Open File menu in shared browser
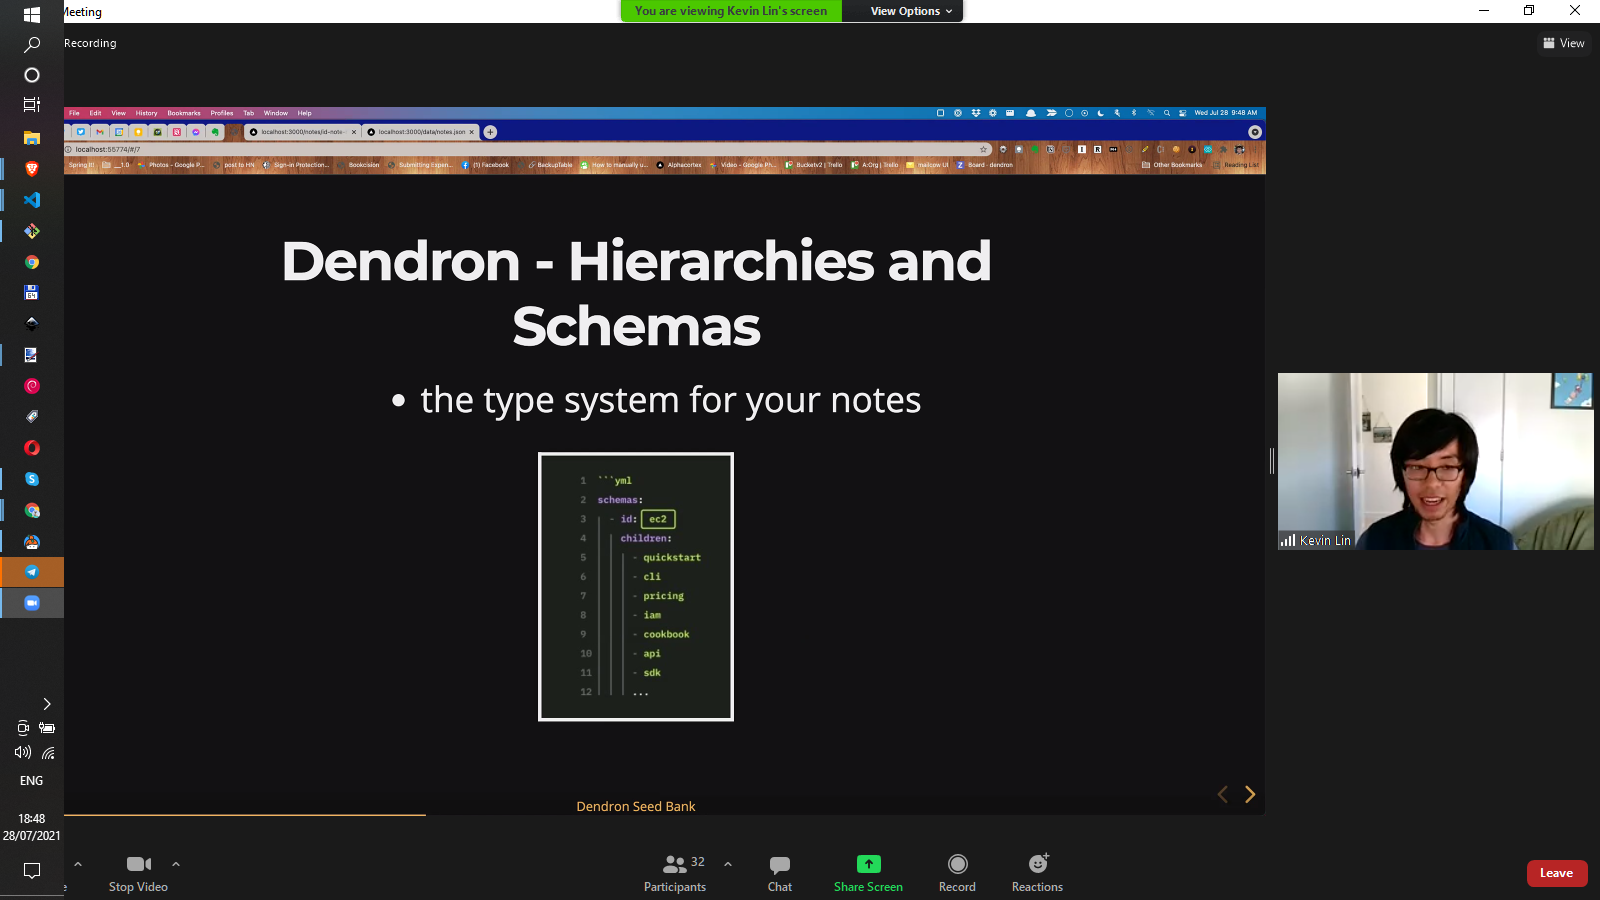This screenshot has height=900, width=1600. pos(74,113)
